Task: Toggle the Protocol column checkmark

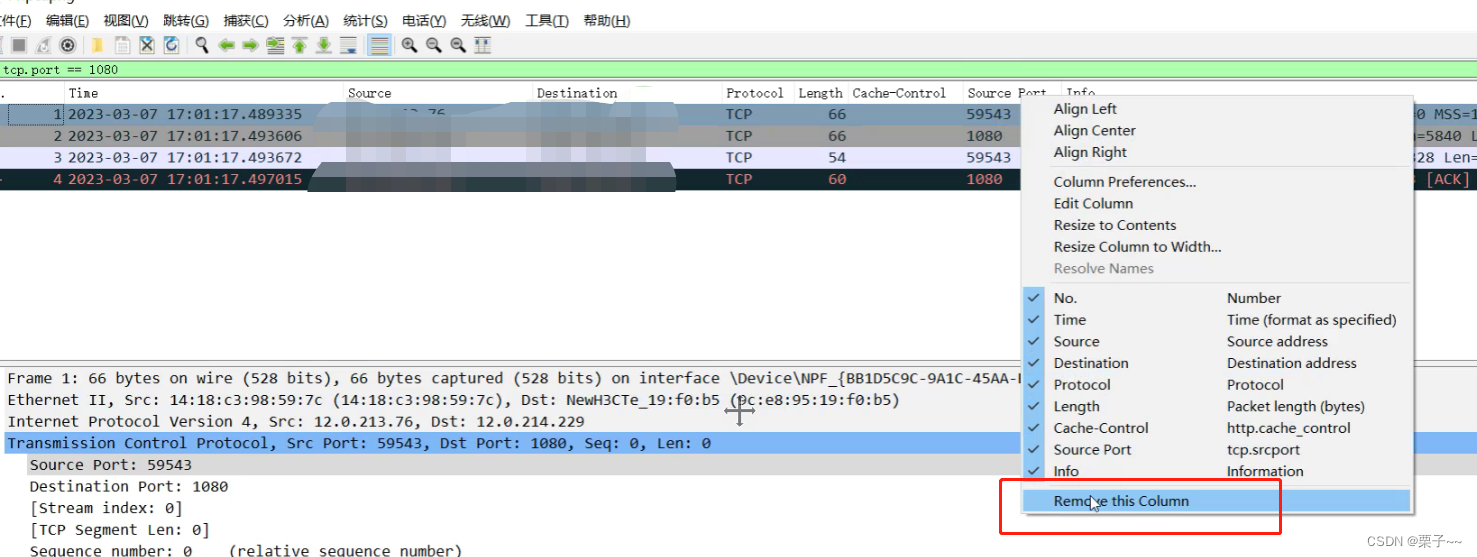Action: click(1034, 385)
